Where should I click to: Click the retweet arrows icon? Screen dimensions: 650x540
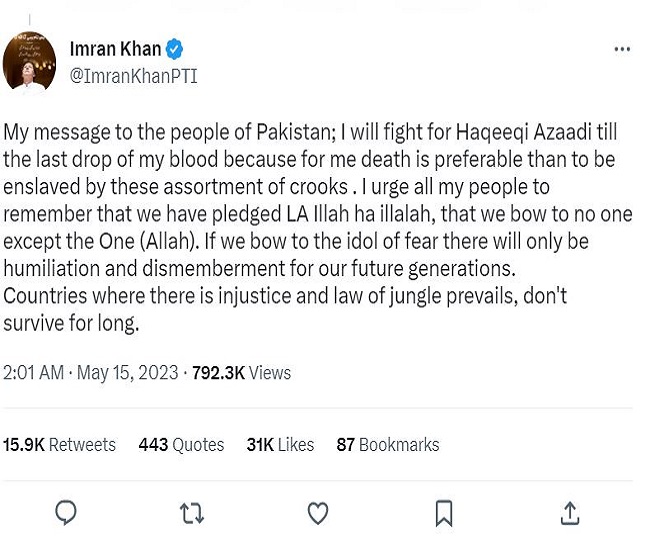pyautogui.click(x=192, y=513)
